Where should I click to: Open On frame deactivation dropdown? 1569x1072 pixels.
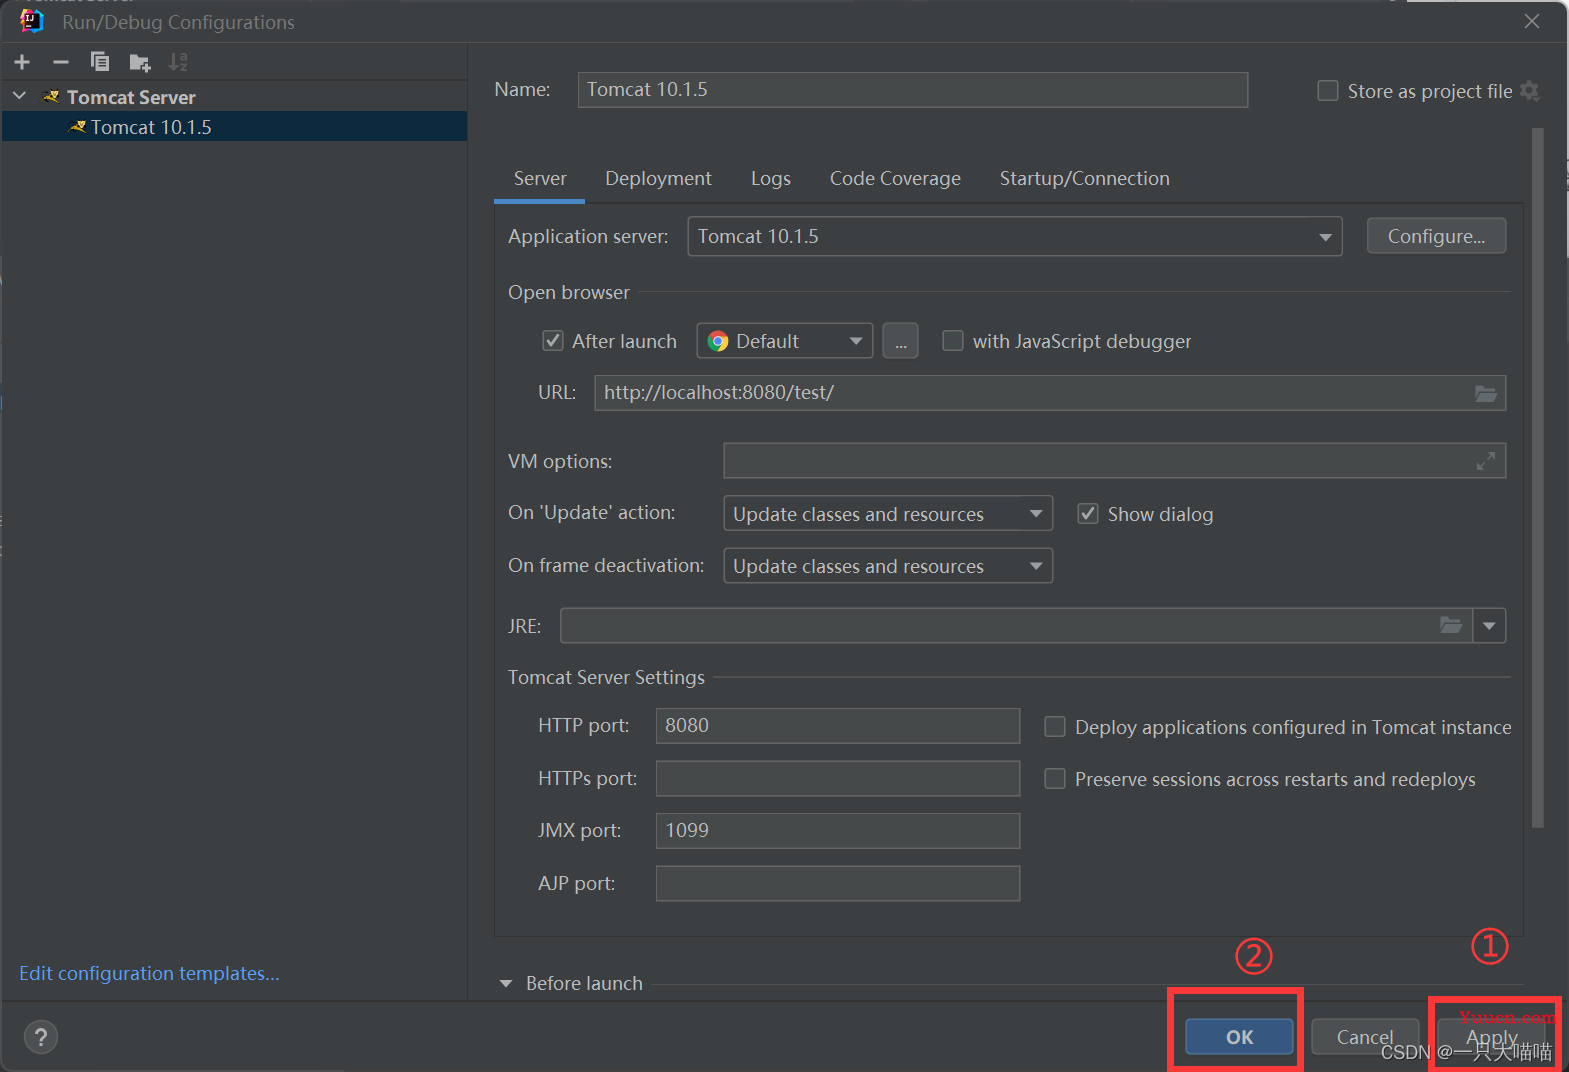[888, 566]
